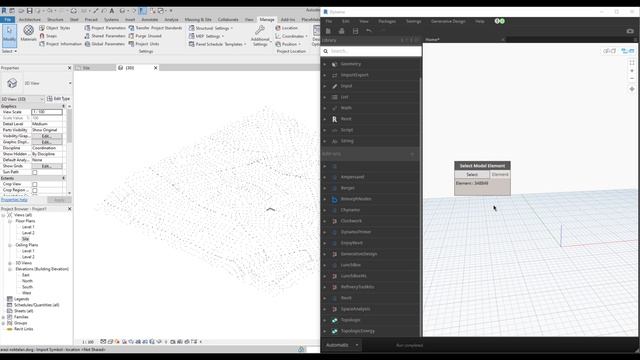Open Project Units
The height and width of the screenshot is (360, 640).
(144, 44)
